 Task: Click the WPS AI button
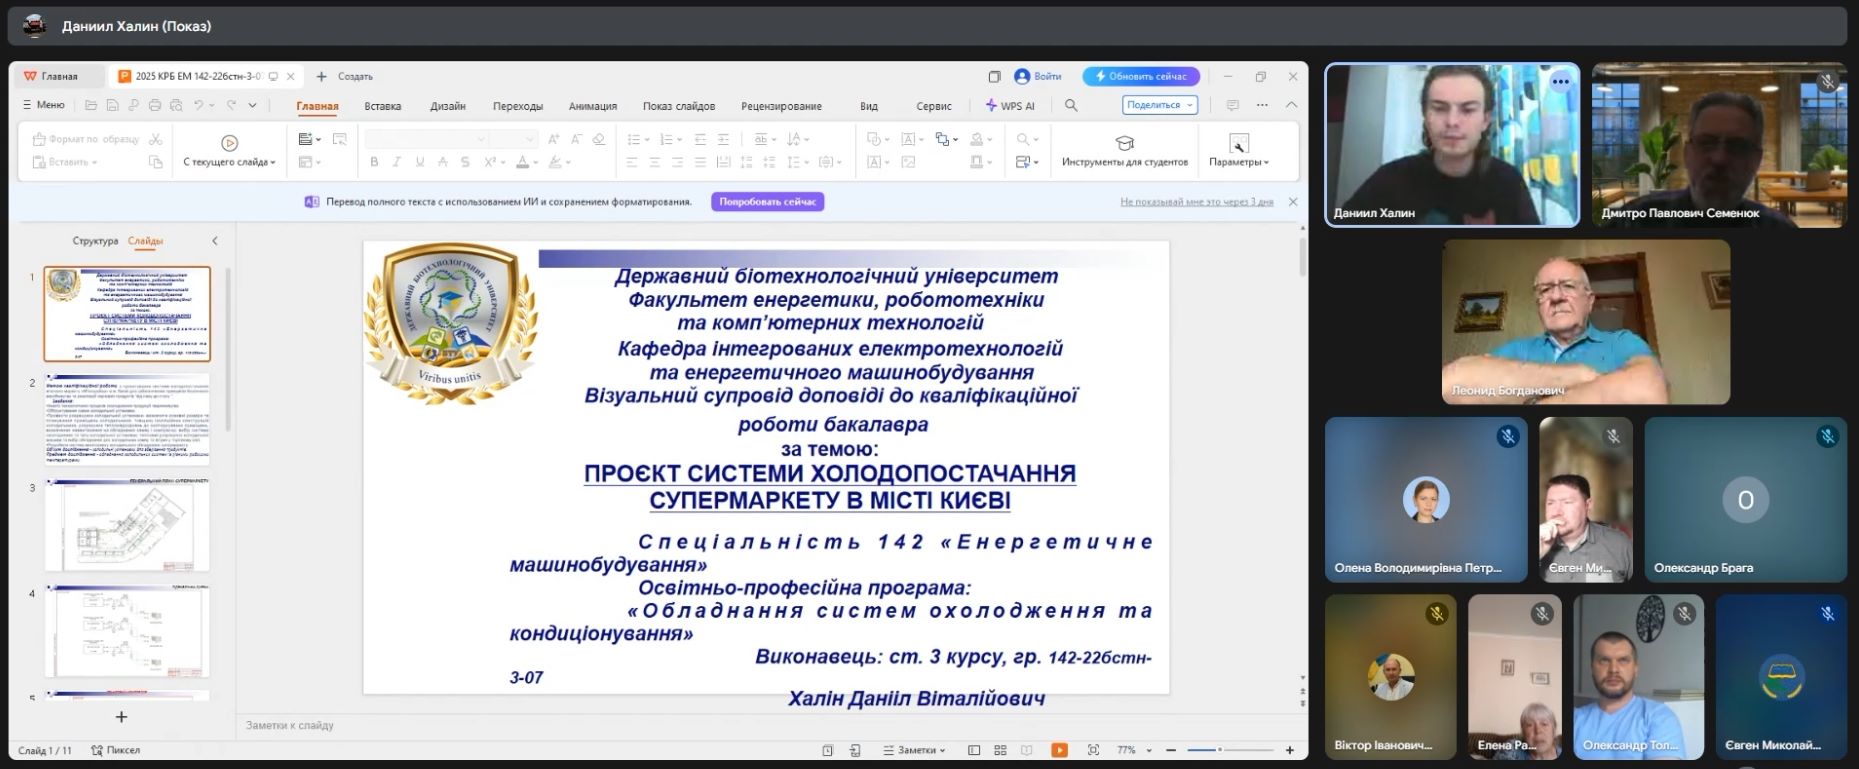[1011, 105]
